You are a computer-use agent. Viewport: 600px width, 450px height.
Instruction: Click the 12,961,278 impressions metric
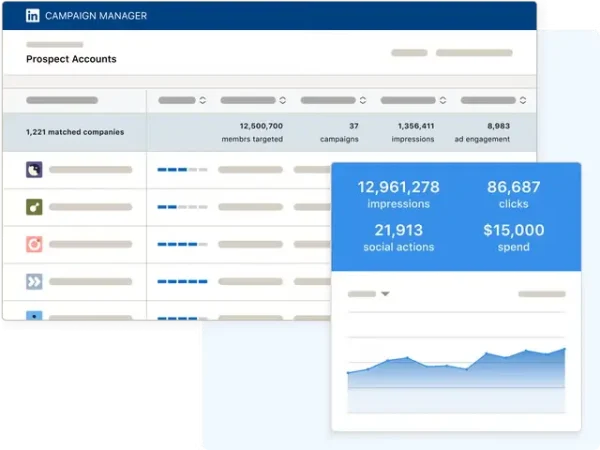398,194
